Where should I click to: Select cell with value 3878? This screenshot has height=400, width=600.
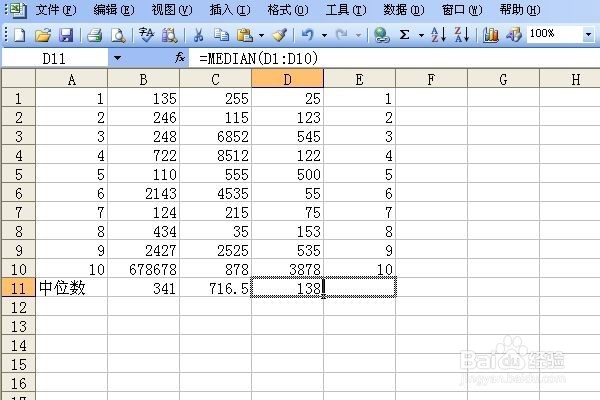pos(287,269)
